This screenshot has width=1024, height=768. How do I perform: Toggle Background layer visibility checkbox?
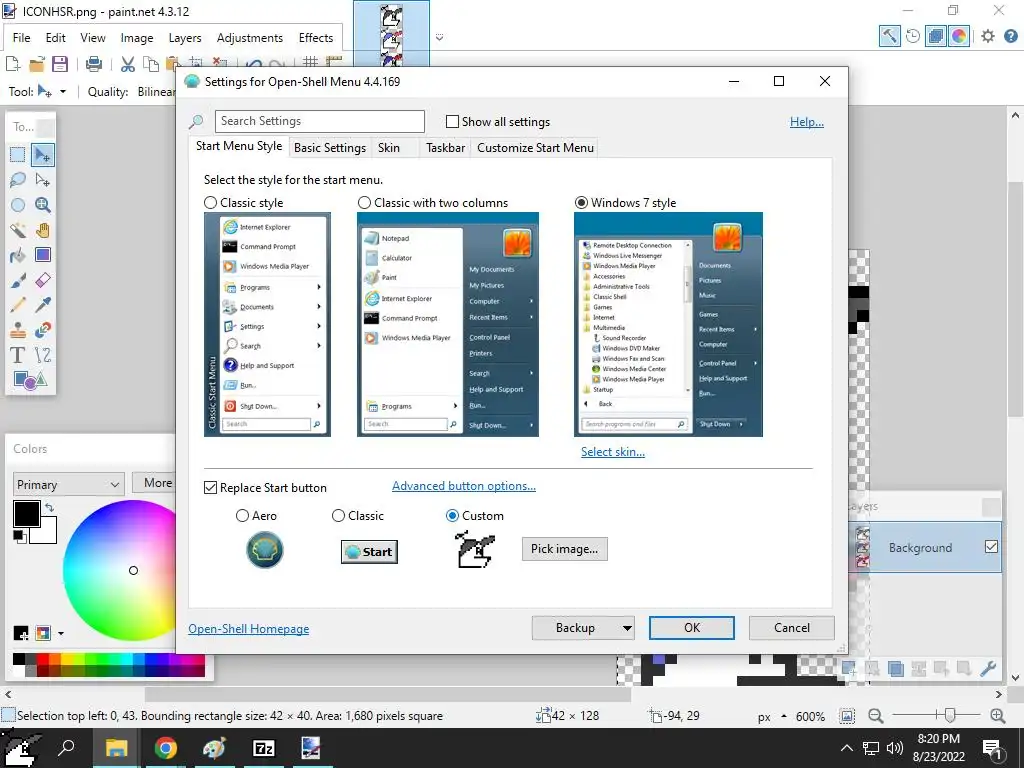tap(991, 547)
